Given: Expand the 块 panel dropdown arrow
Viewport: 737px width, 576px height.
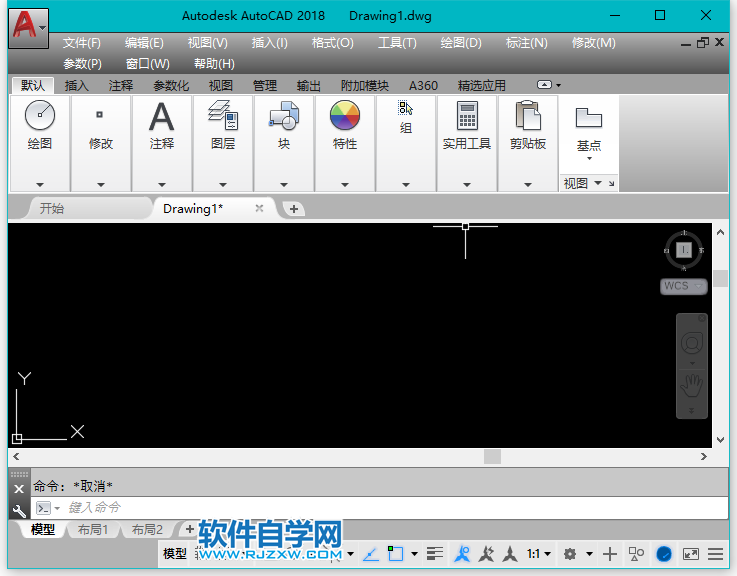Looking at the screenshot, I should point(284,185).
